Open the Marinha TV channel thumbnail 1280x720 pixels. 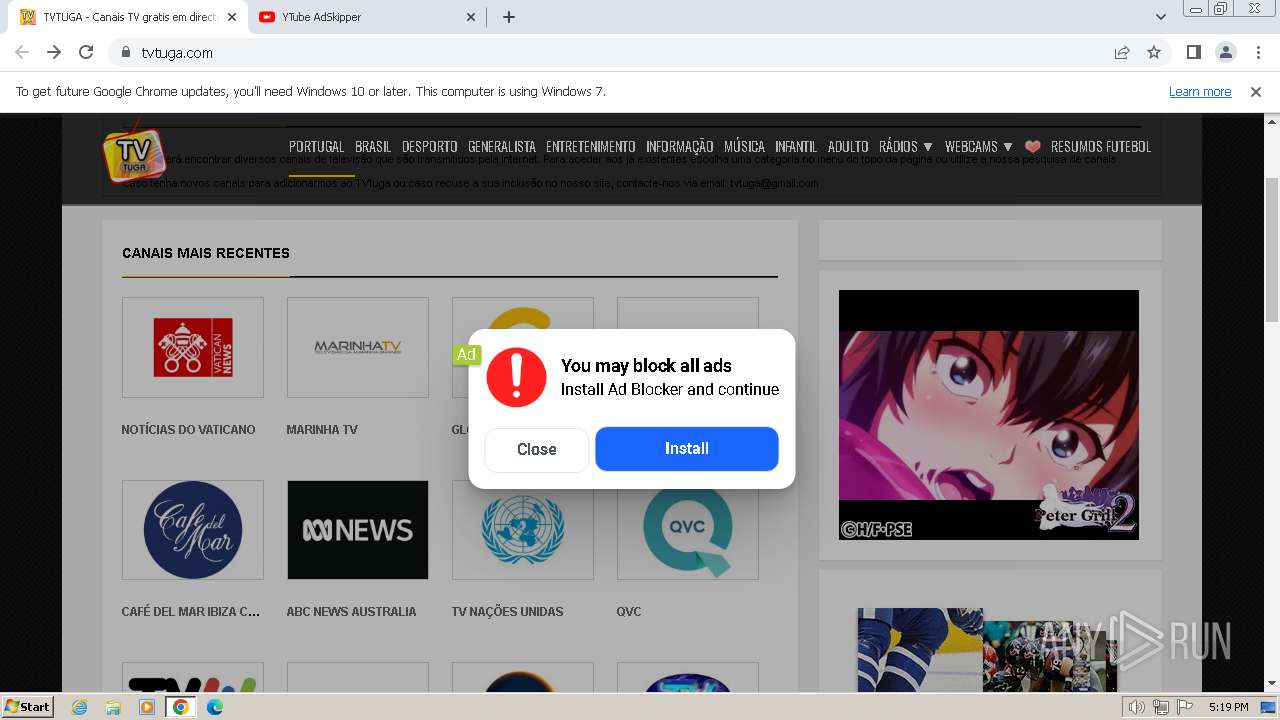coord(358,347)
